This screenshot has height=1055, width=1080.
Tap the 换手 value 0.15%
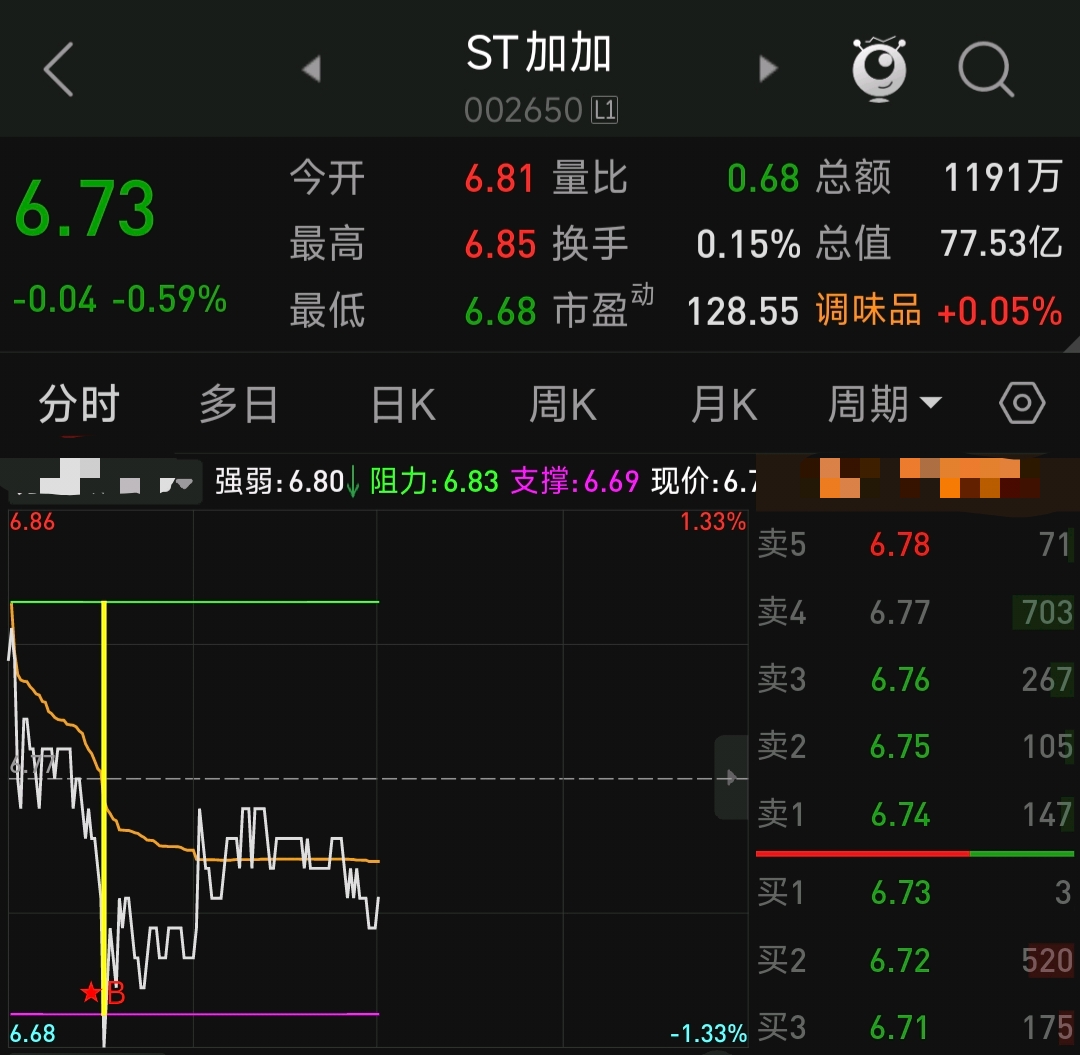click(x=748, y=244)
